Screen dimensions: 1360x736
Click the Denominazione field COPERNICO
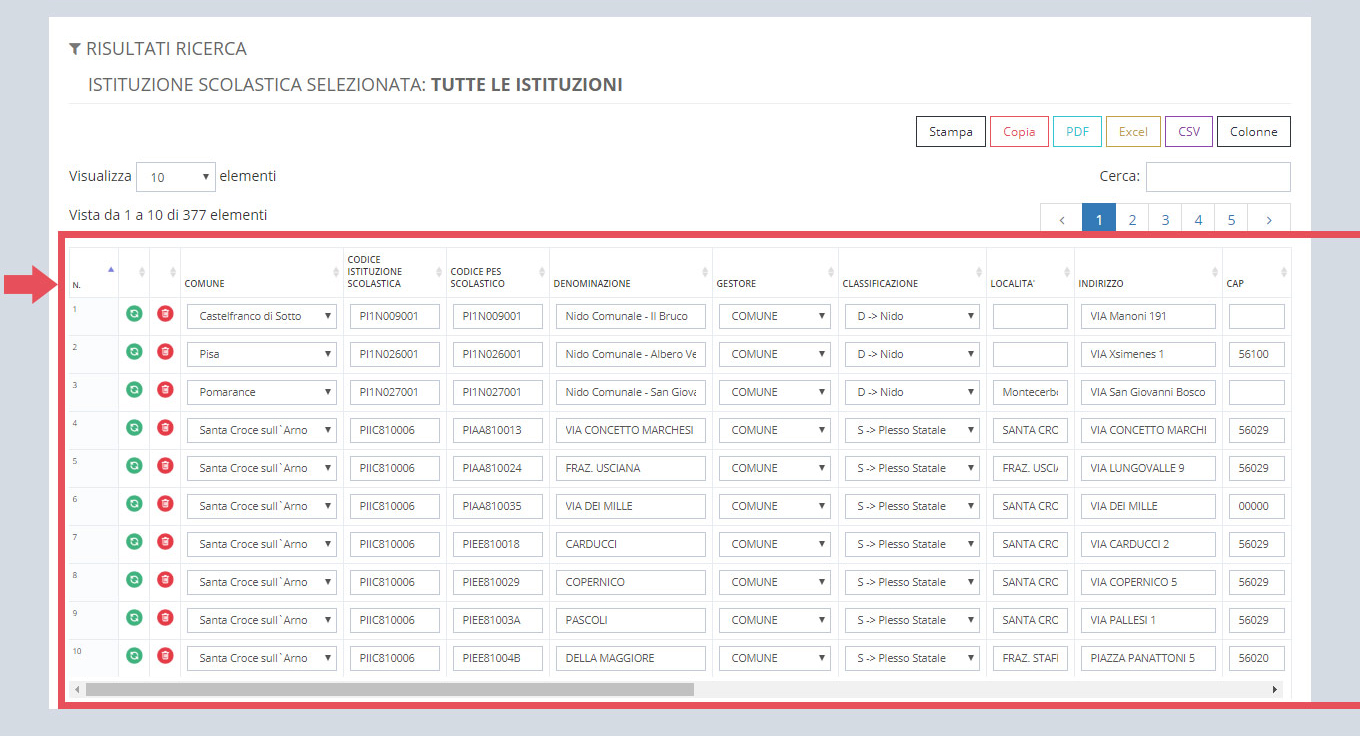pyautogui.click(x=631, y=582)
